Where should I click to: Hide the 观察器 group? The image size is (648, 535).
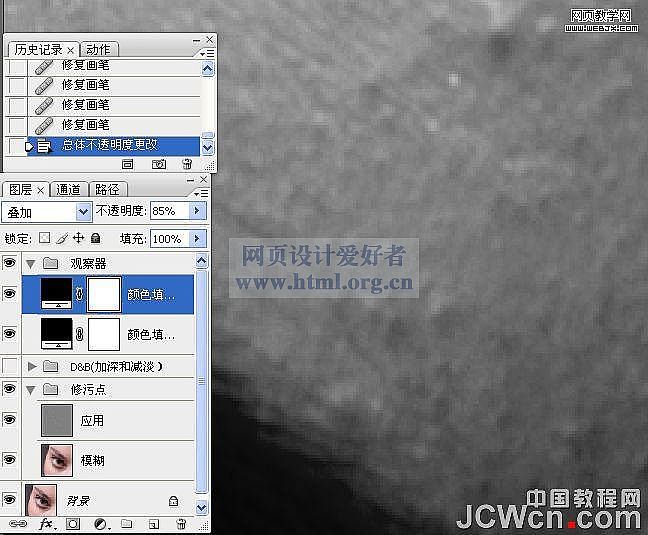[x=10, y=262]
